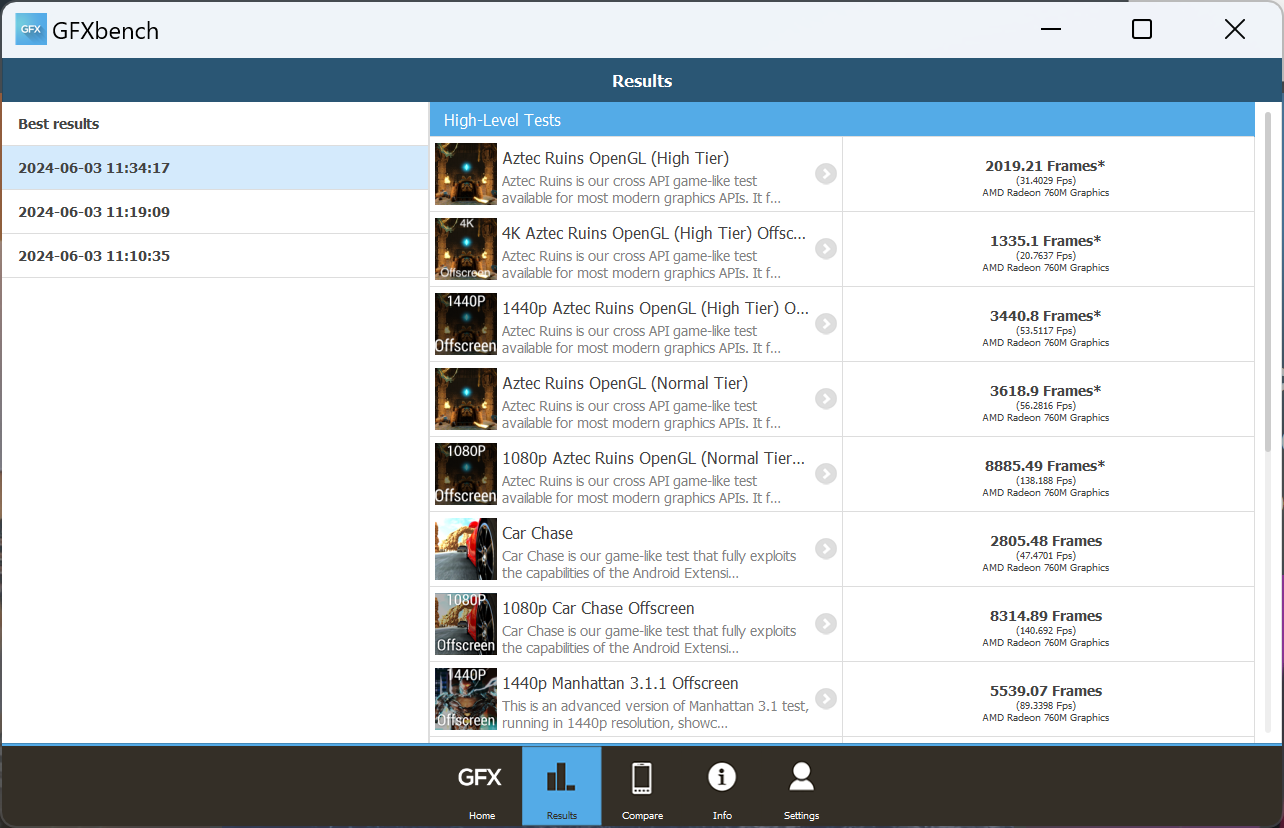Select the Best results entry
Screen dimensions: 1284x828
[x=215, y=124]
